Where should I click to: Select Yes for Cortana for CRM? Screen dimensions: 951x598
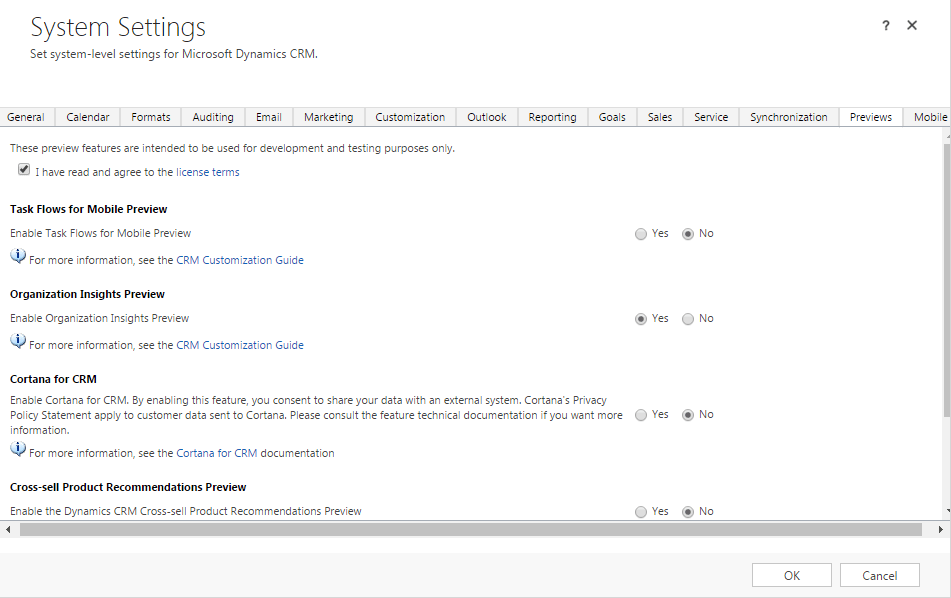click(x=640, y=415)
